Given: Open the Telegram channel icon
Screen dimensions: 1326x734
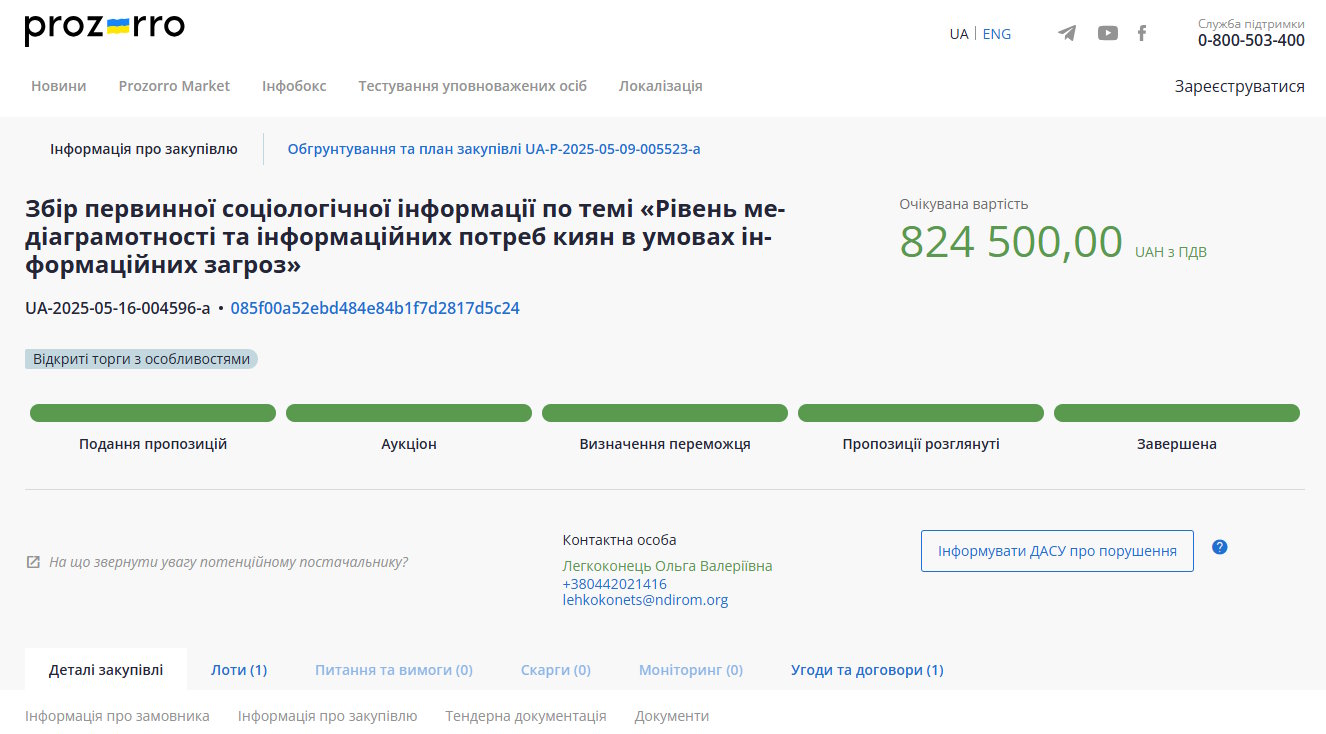Looking at the screenshot, I should [1067, 33].
